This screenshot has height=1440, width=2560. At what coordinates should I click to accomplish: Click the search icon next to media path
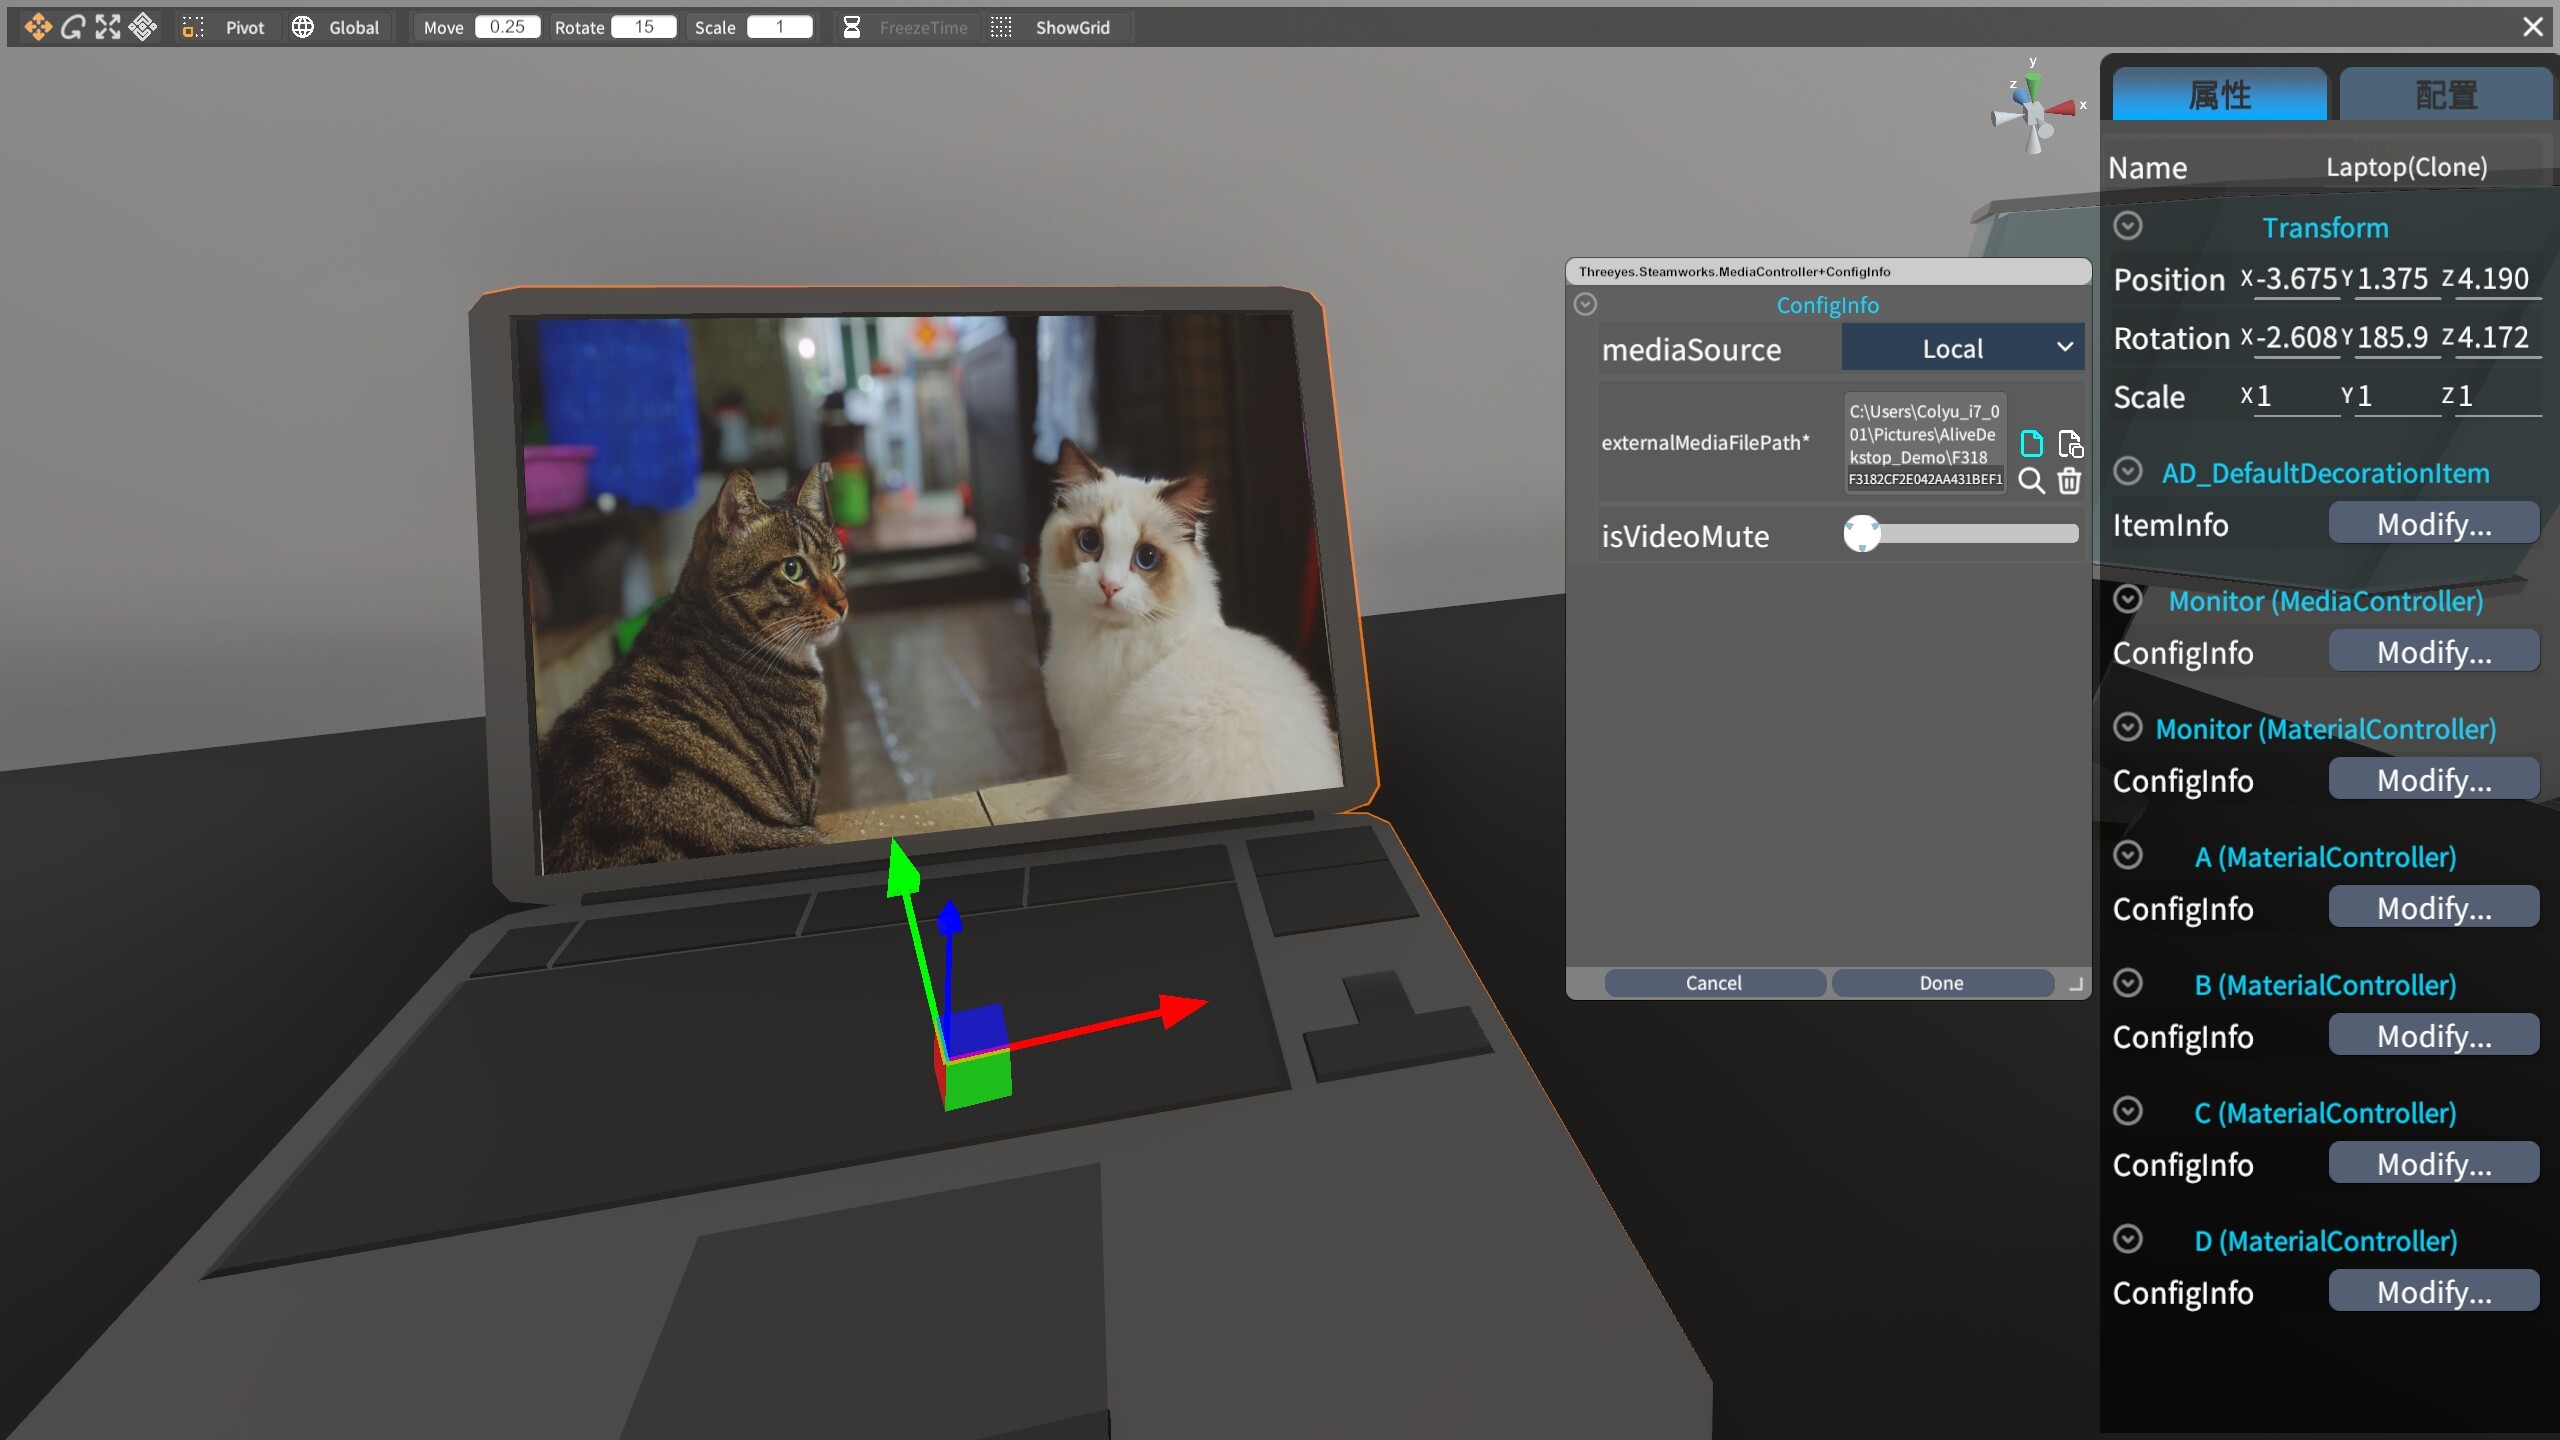point(2032,481)
